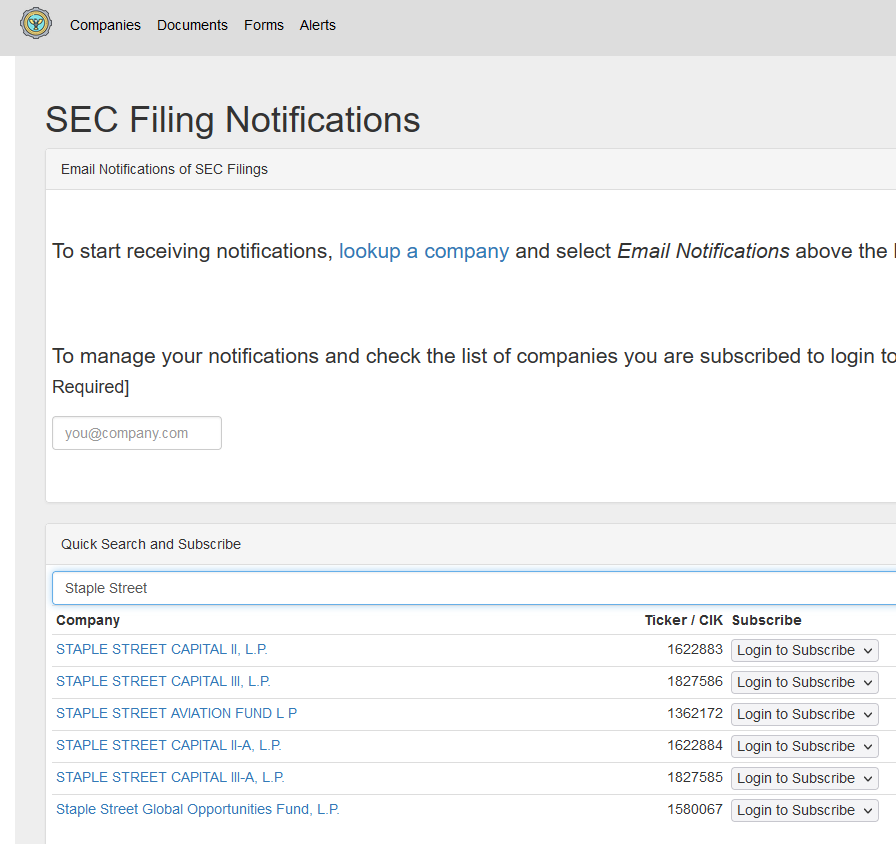Viewport: 896px width, 844px height.
Task: Expand subscribe dropdown for CIK 1622884
Action: (x=805, y=746)
